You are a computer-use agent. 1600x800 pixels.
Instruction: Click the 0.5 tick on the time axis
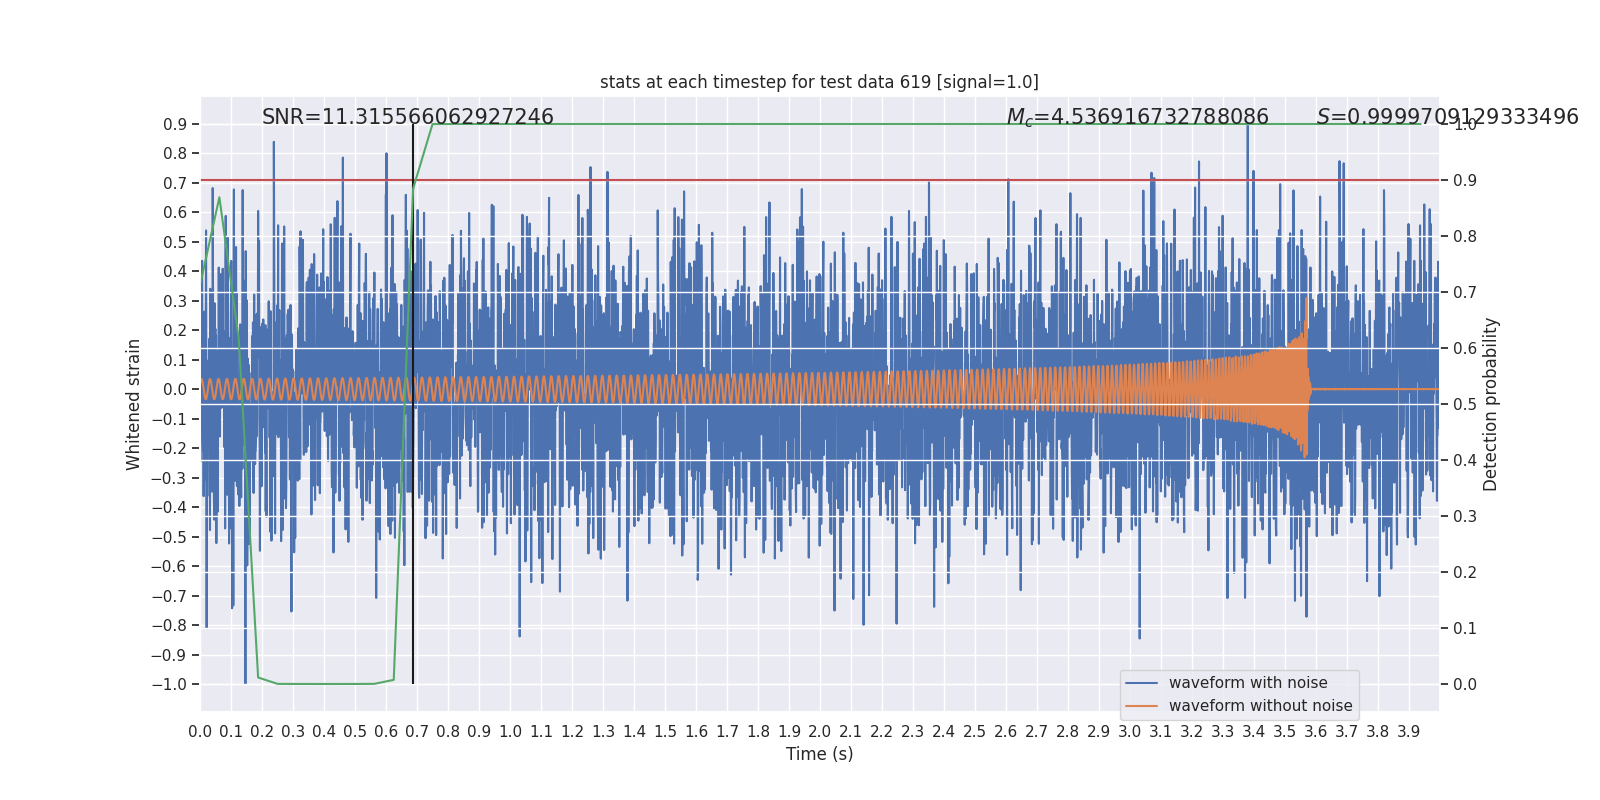355,732
